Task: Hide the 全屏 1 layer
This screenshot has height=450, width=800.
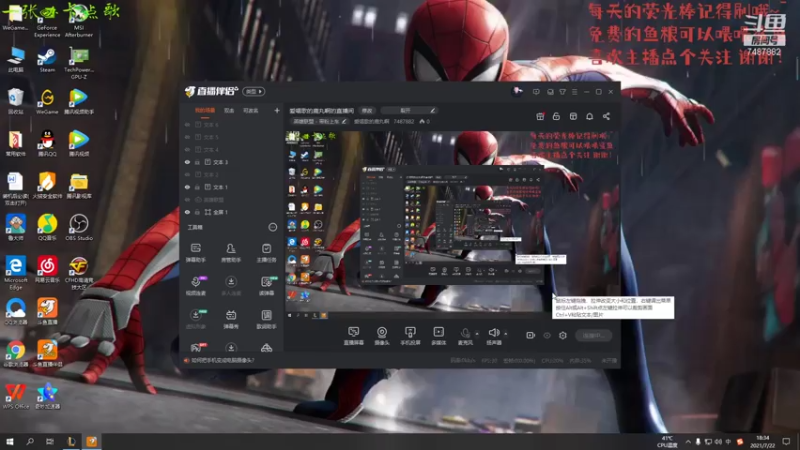Action: (x=187, y=212)
